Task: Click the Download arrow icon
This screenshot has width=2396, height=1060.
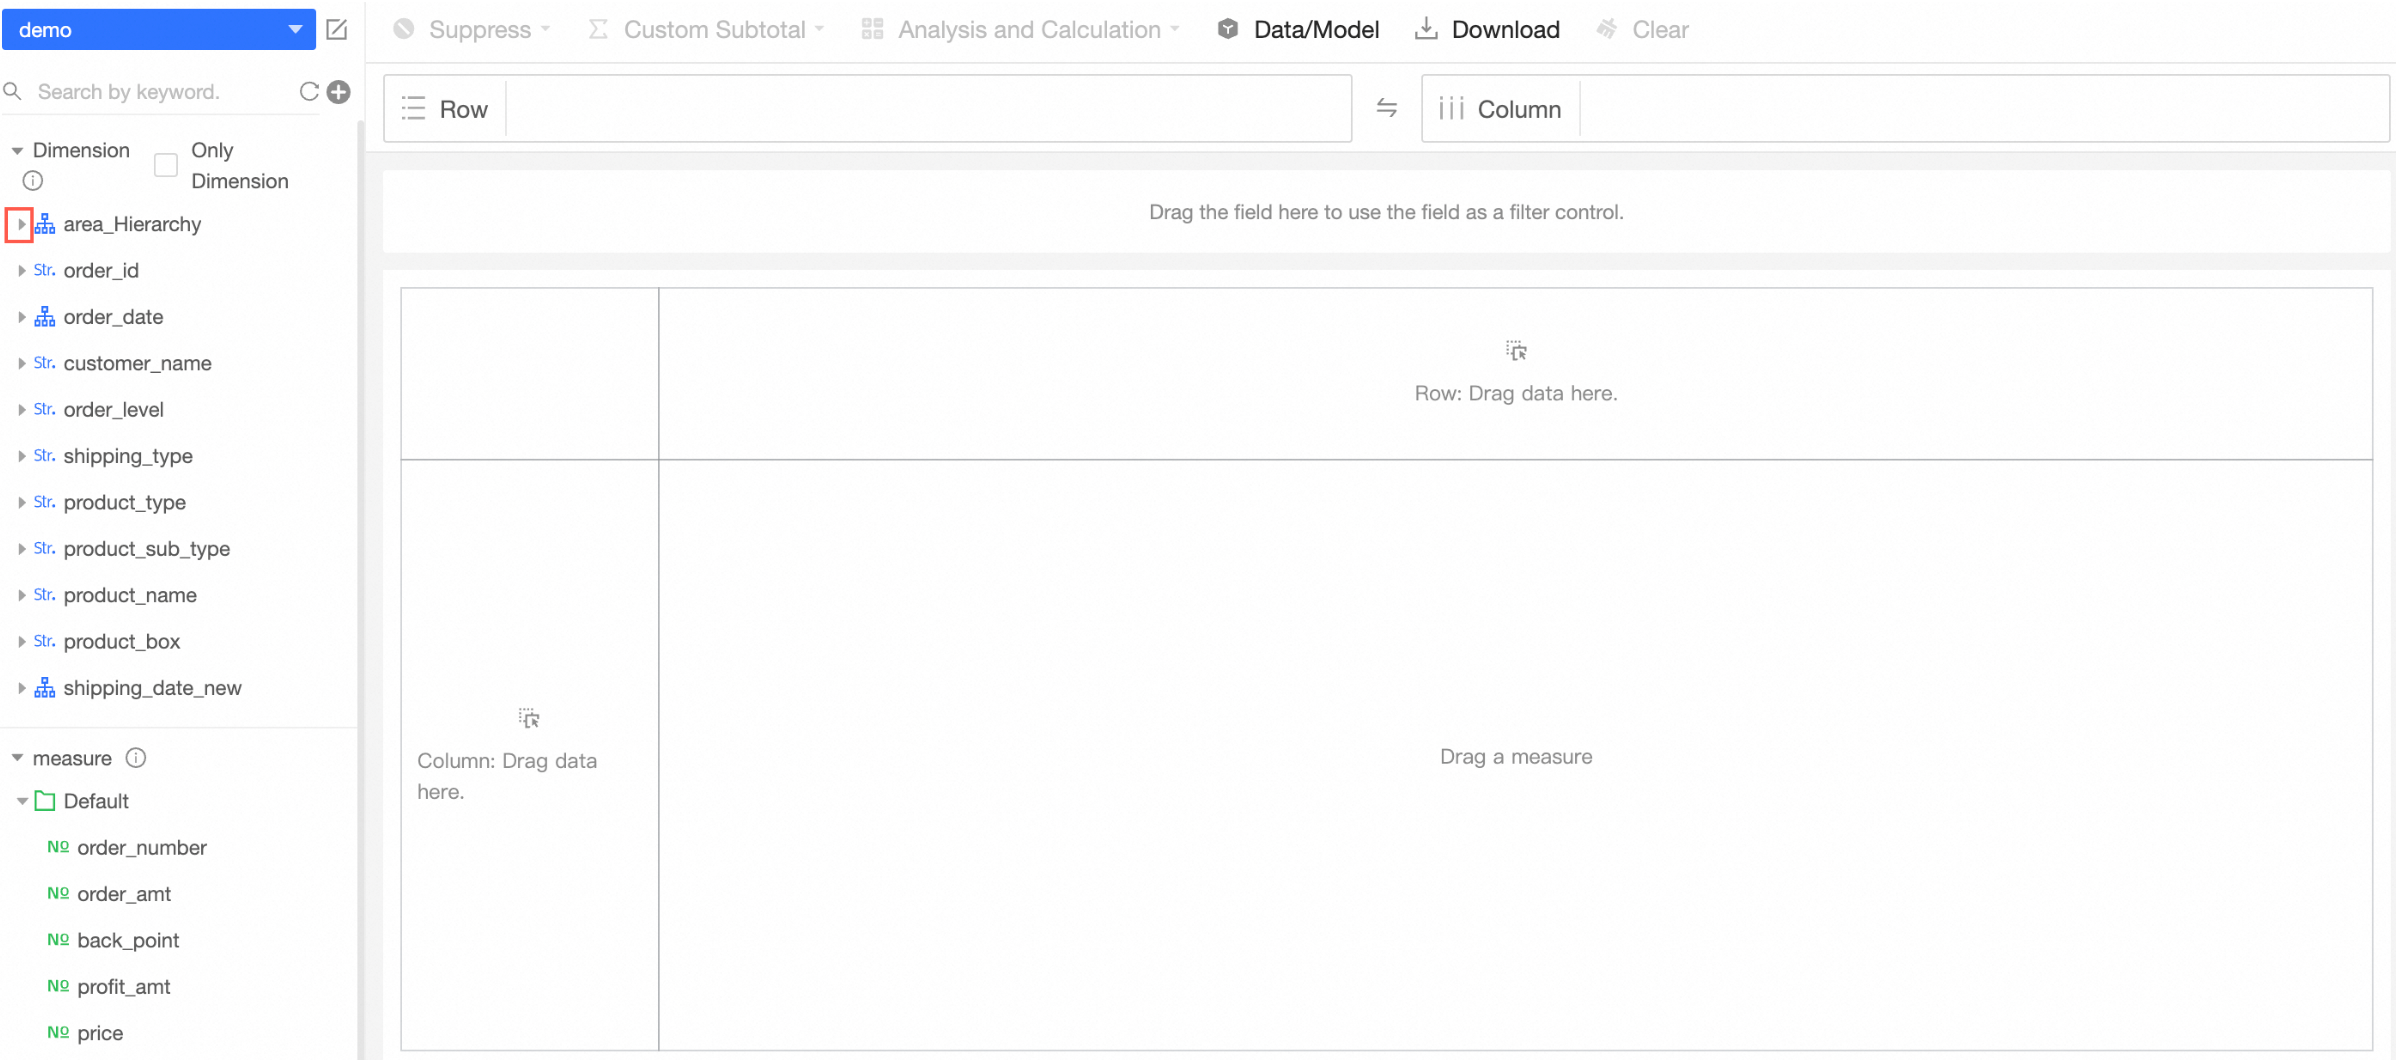Action: point(1426,30)
